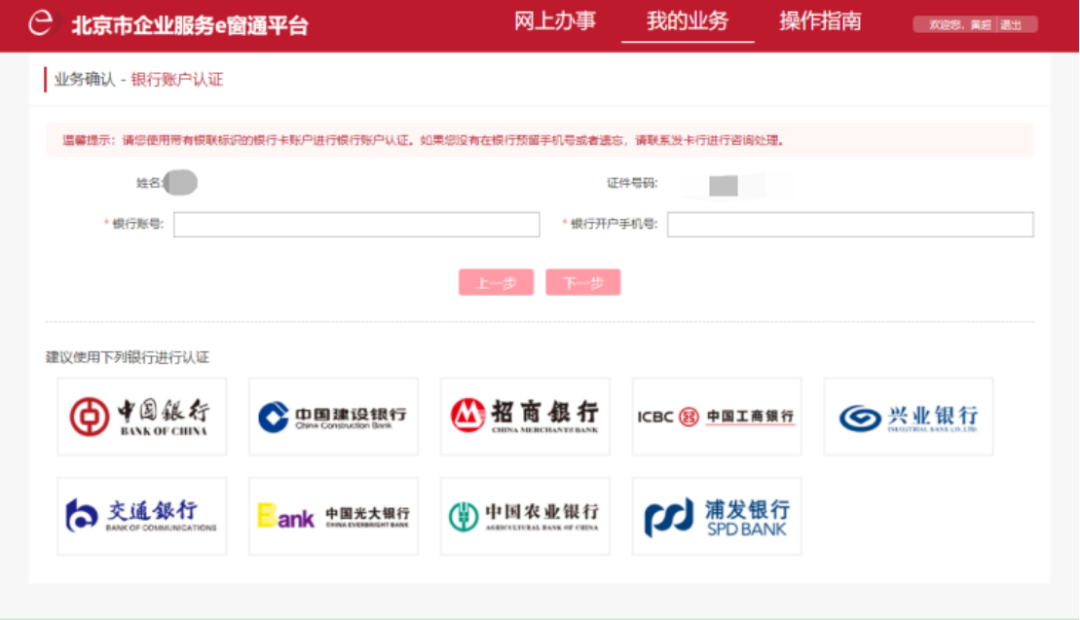Select the Bank of China logo
The width and height of the screenshot is (1080, 620).
142,416
